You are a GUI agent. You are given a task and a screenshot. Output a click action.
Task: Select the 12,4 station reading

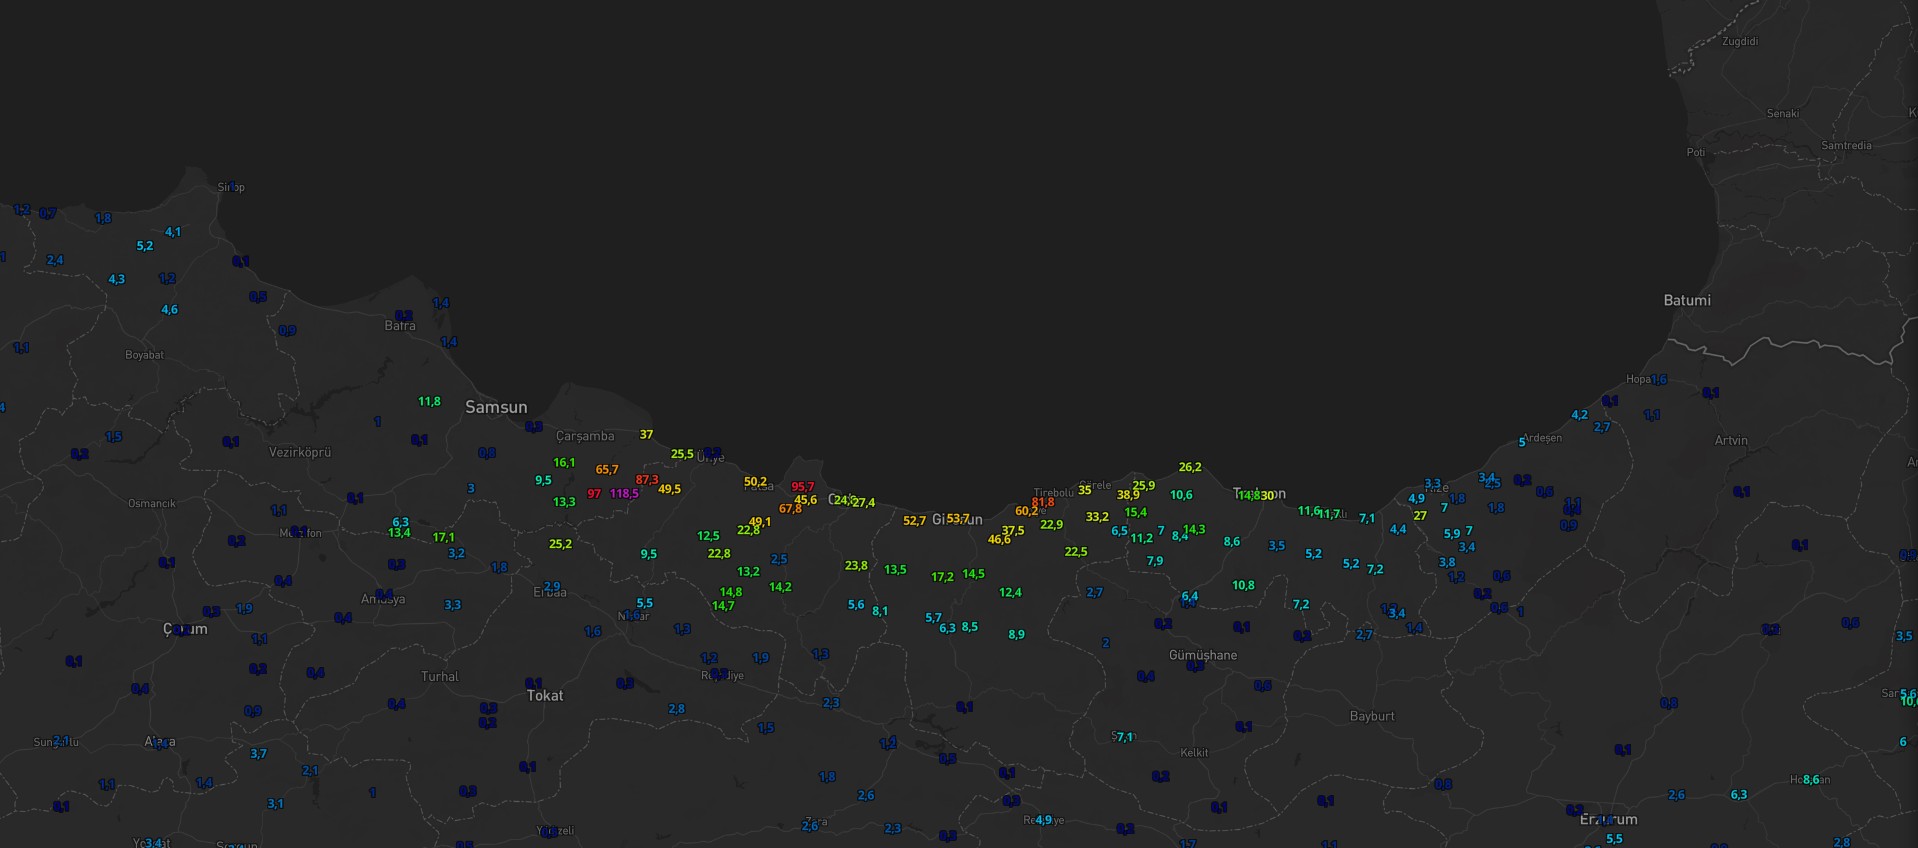pos(1010,593)
